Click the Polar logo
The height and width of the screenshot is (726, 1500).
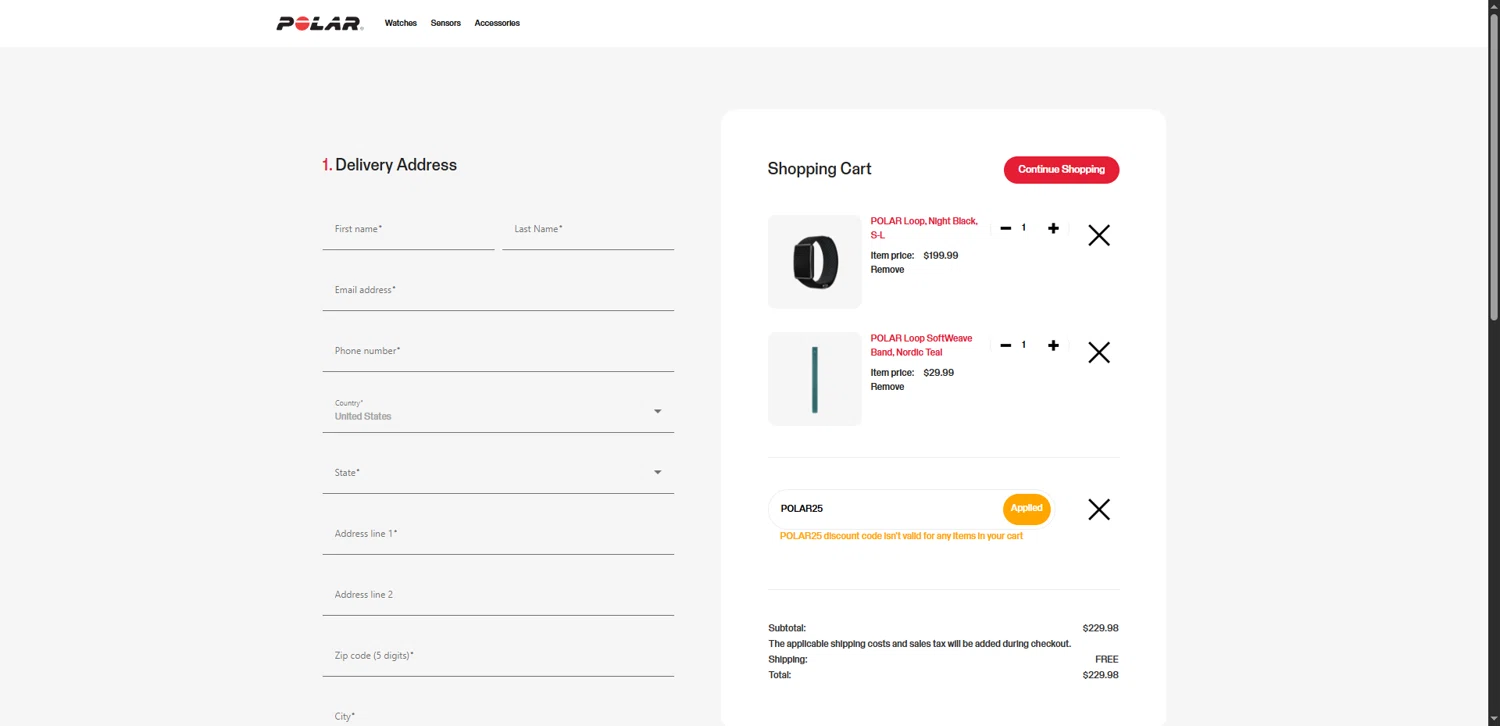(319, 23)
